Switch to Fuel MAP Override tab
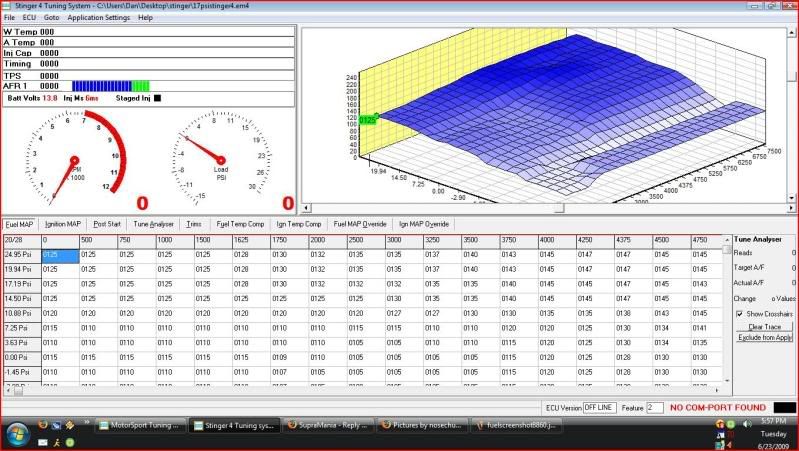Image resolution: width=799 pixels, height=451 pixels. 360,224
